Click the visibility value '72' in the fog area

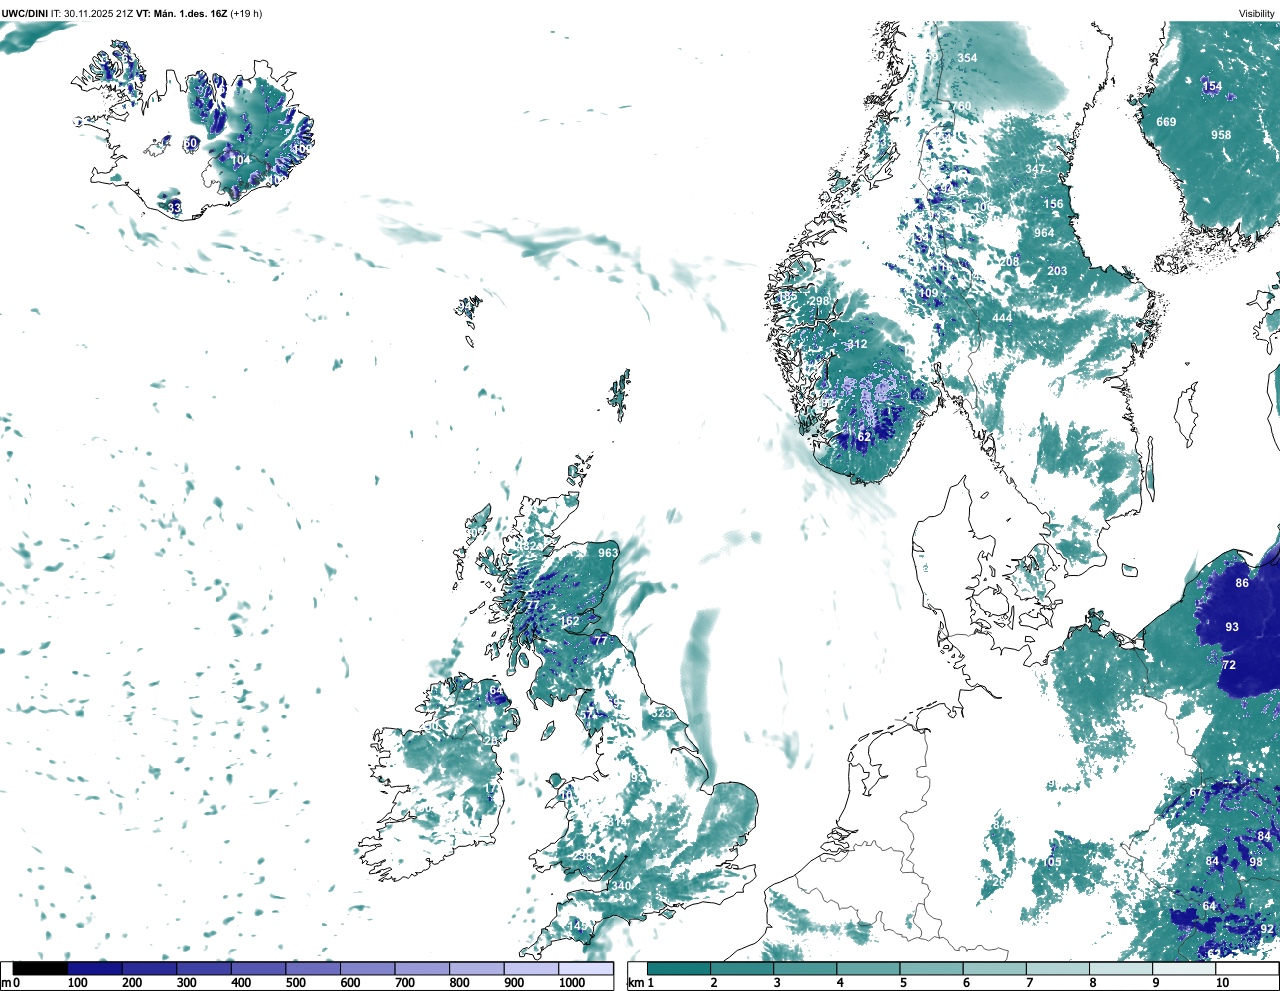point(1229,665)
